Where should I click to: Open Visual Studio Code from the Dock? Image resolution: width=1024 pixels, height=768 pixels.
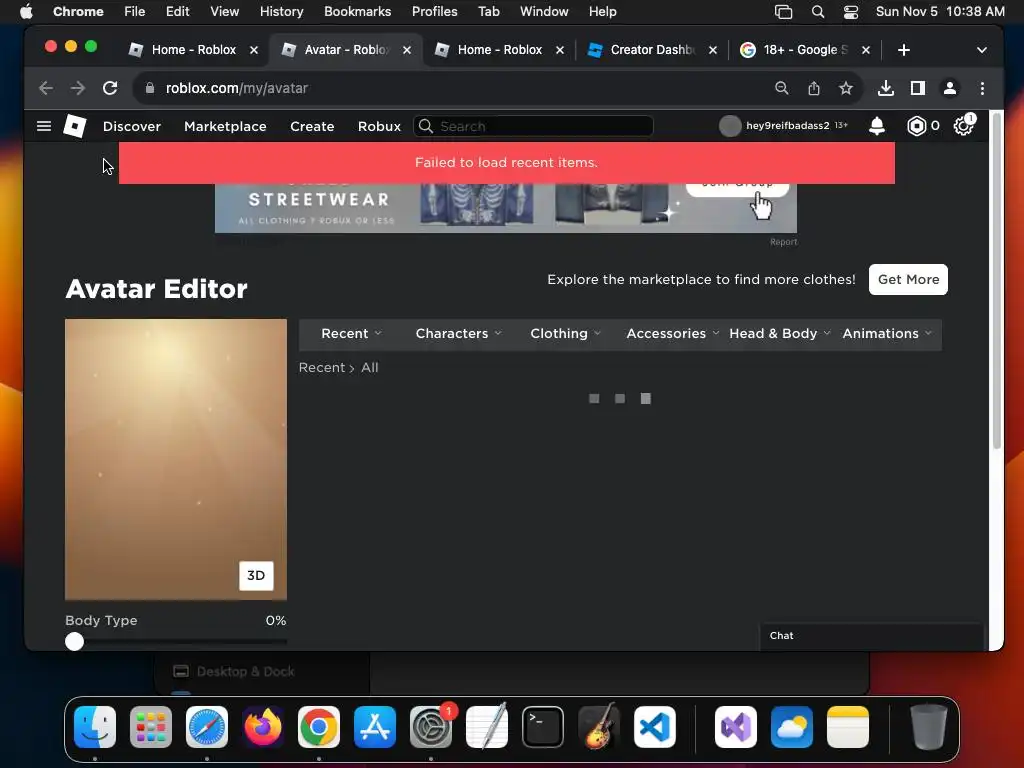click(654, 727)
